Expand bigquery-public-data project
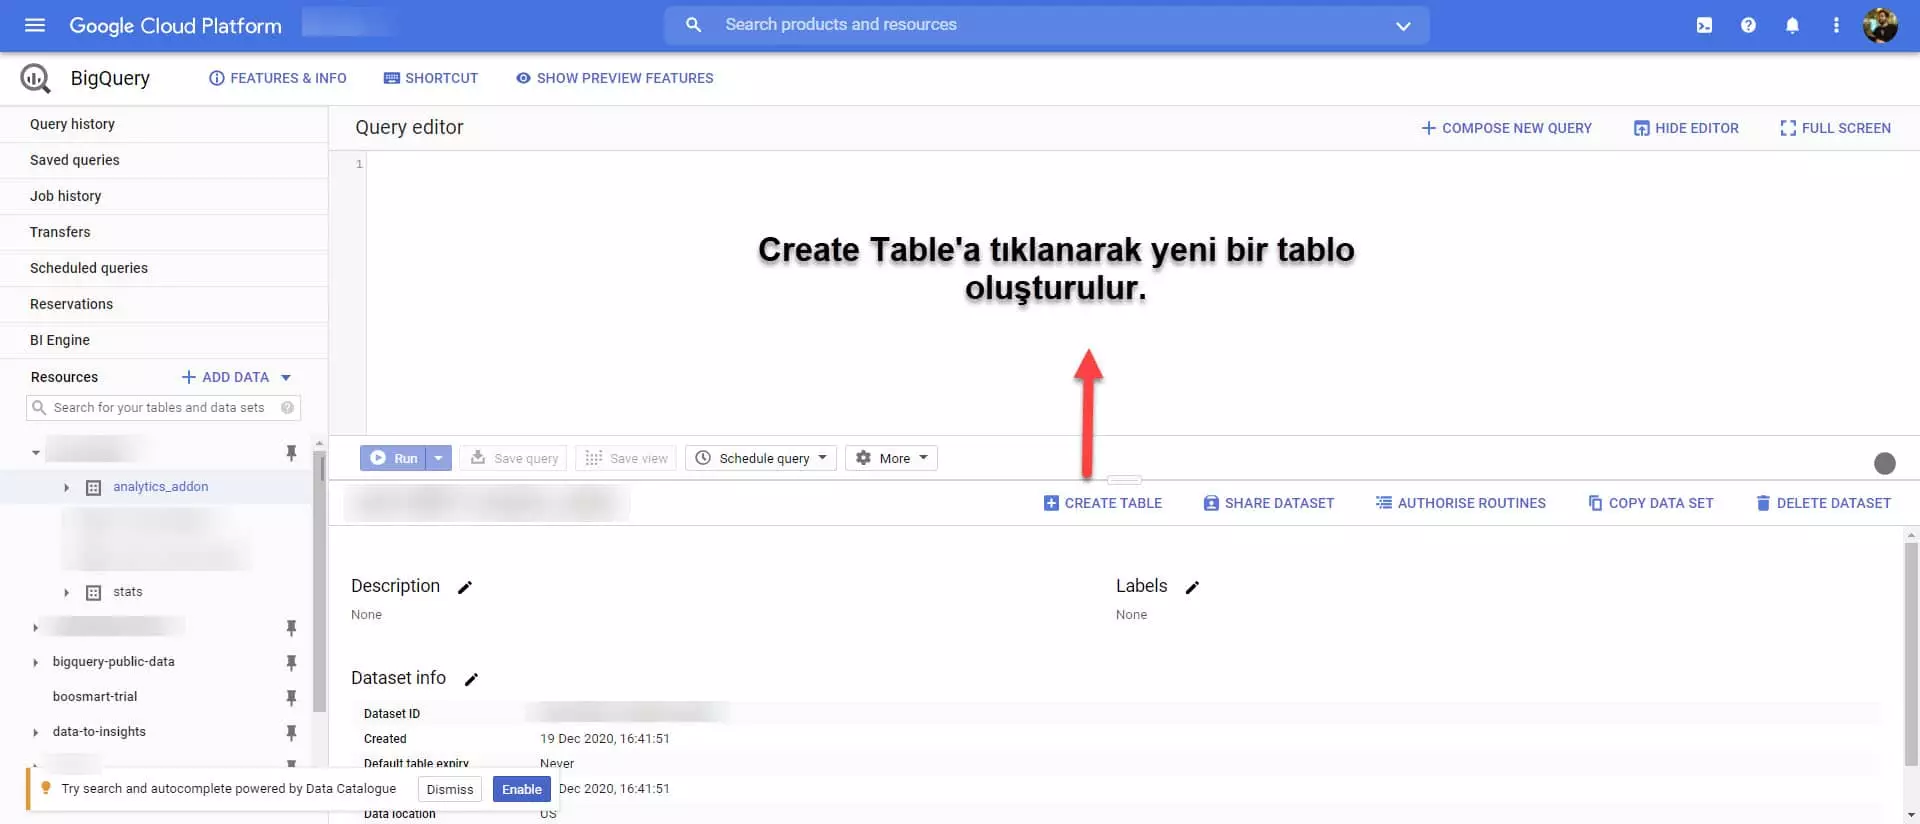The width and height of the screenshot is (1920, 824). coord(35,662)
